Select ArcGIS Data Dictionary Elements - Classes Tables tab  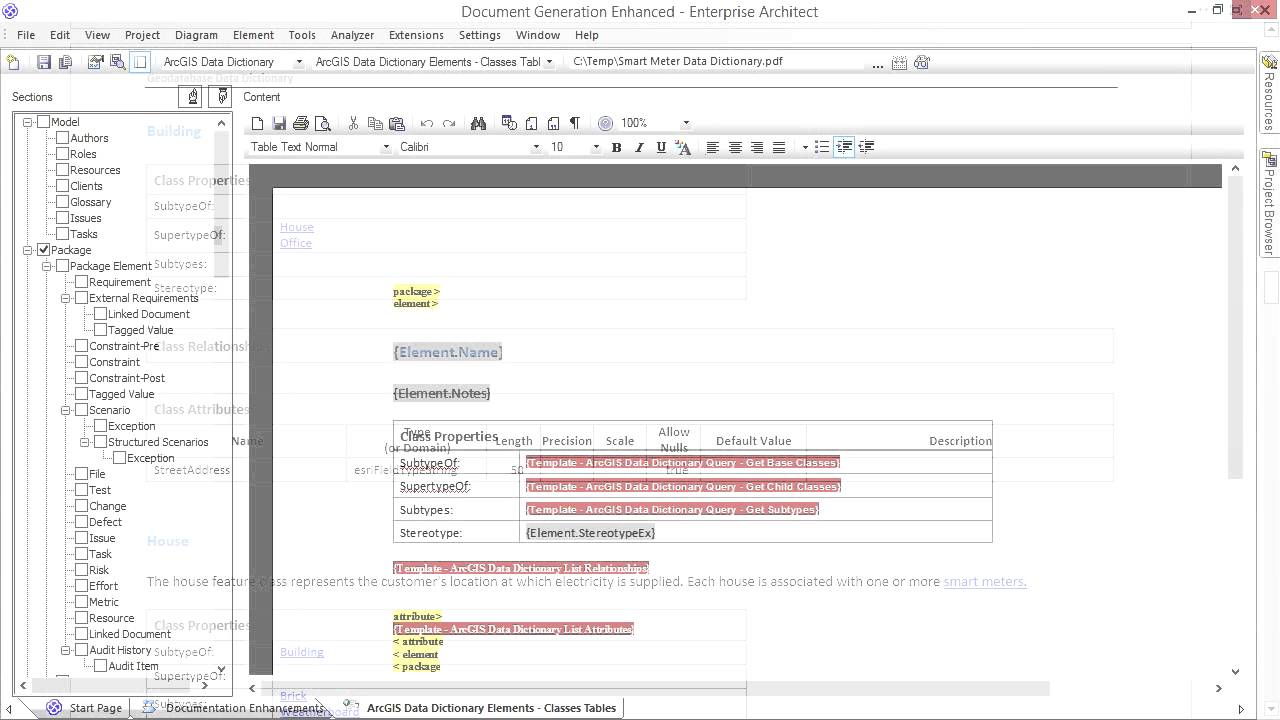coord(482,708)
